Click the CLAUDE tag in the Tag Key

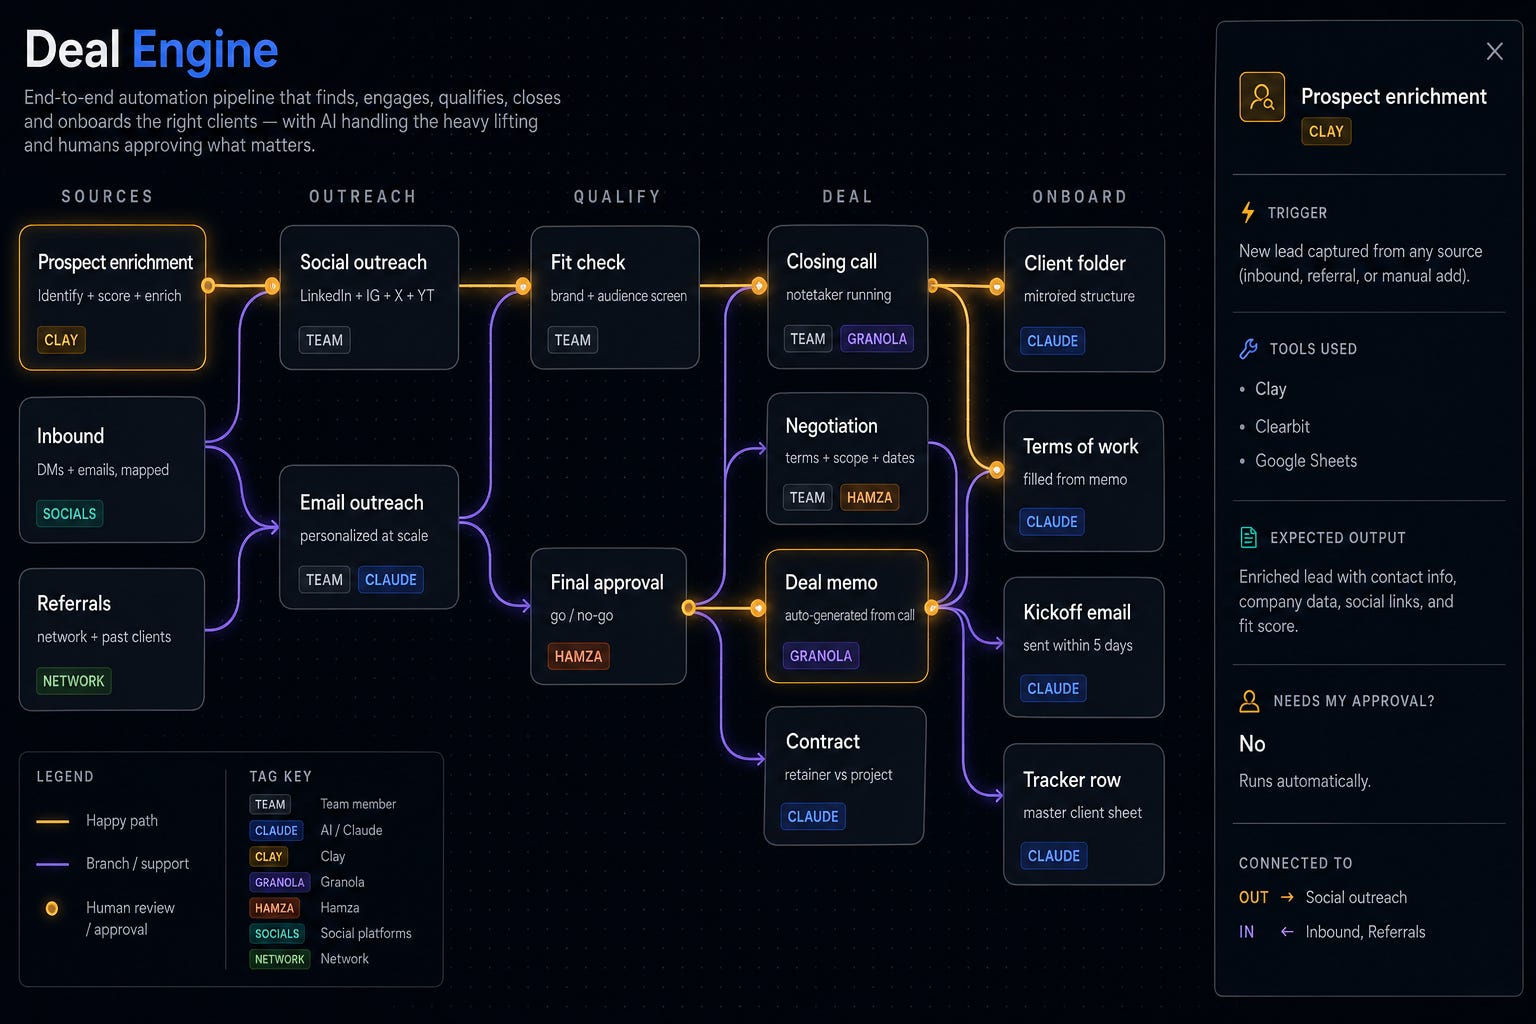click(276, 830)
